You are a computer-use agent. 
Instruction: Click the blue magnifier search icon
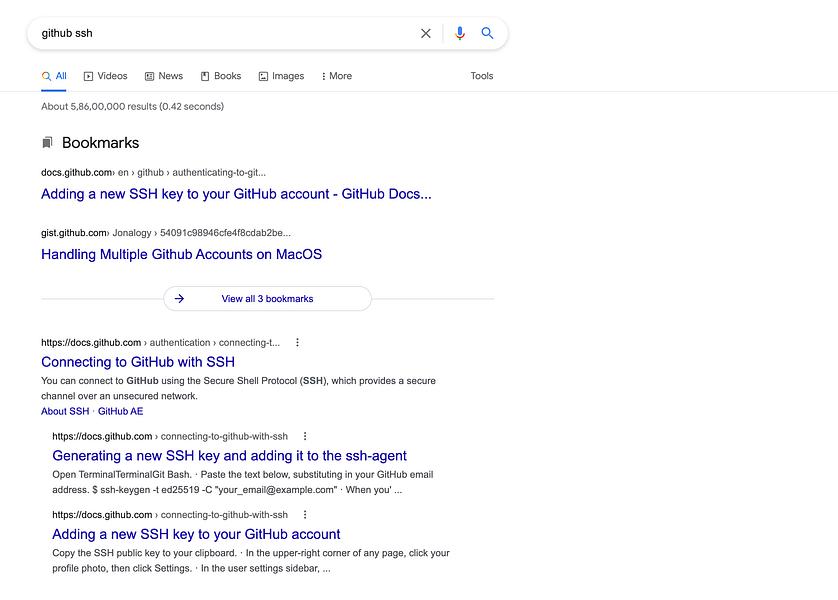pos(487,33)
